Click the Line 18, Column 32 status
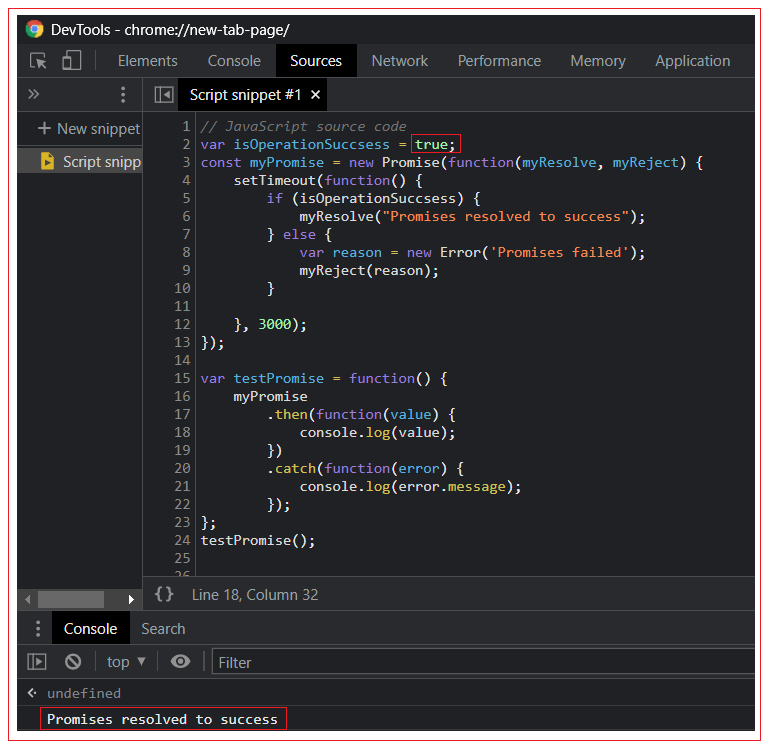775x749 pixels. 255,594
